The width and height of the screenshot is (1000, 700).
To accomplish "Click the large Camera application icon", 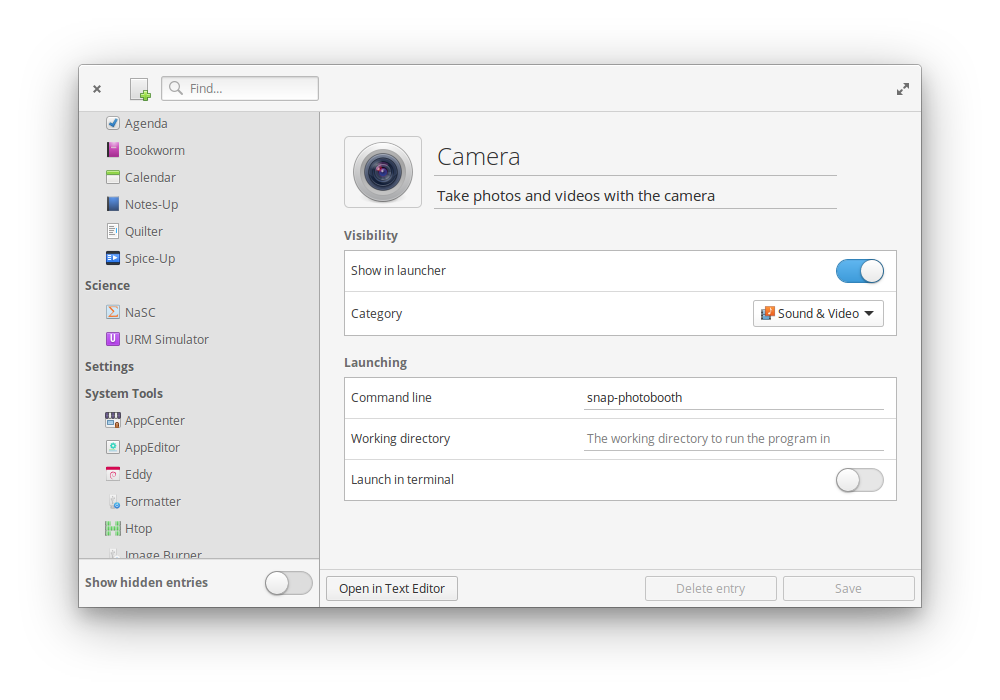I will [x=383, y=172].
